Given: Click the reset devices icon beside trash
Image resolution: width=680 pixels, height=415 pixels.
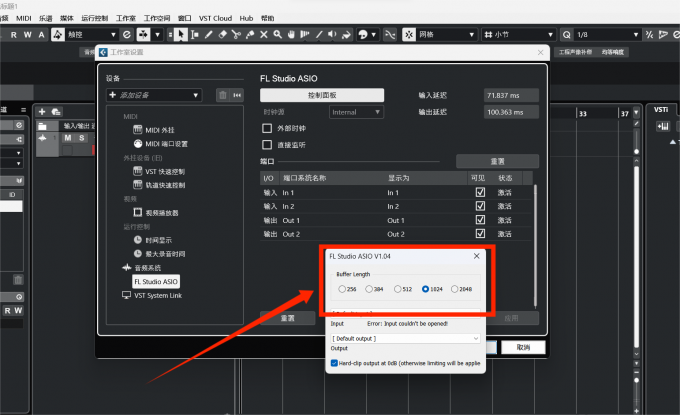Looking at the screenshot, I should point(237,95).
